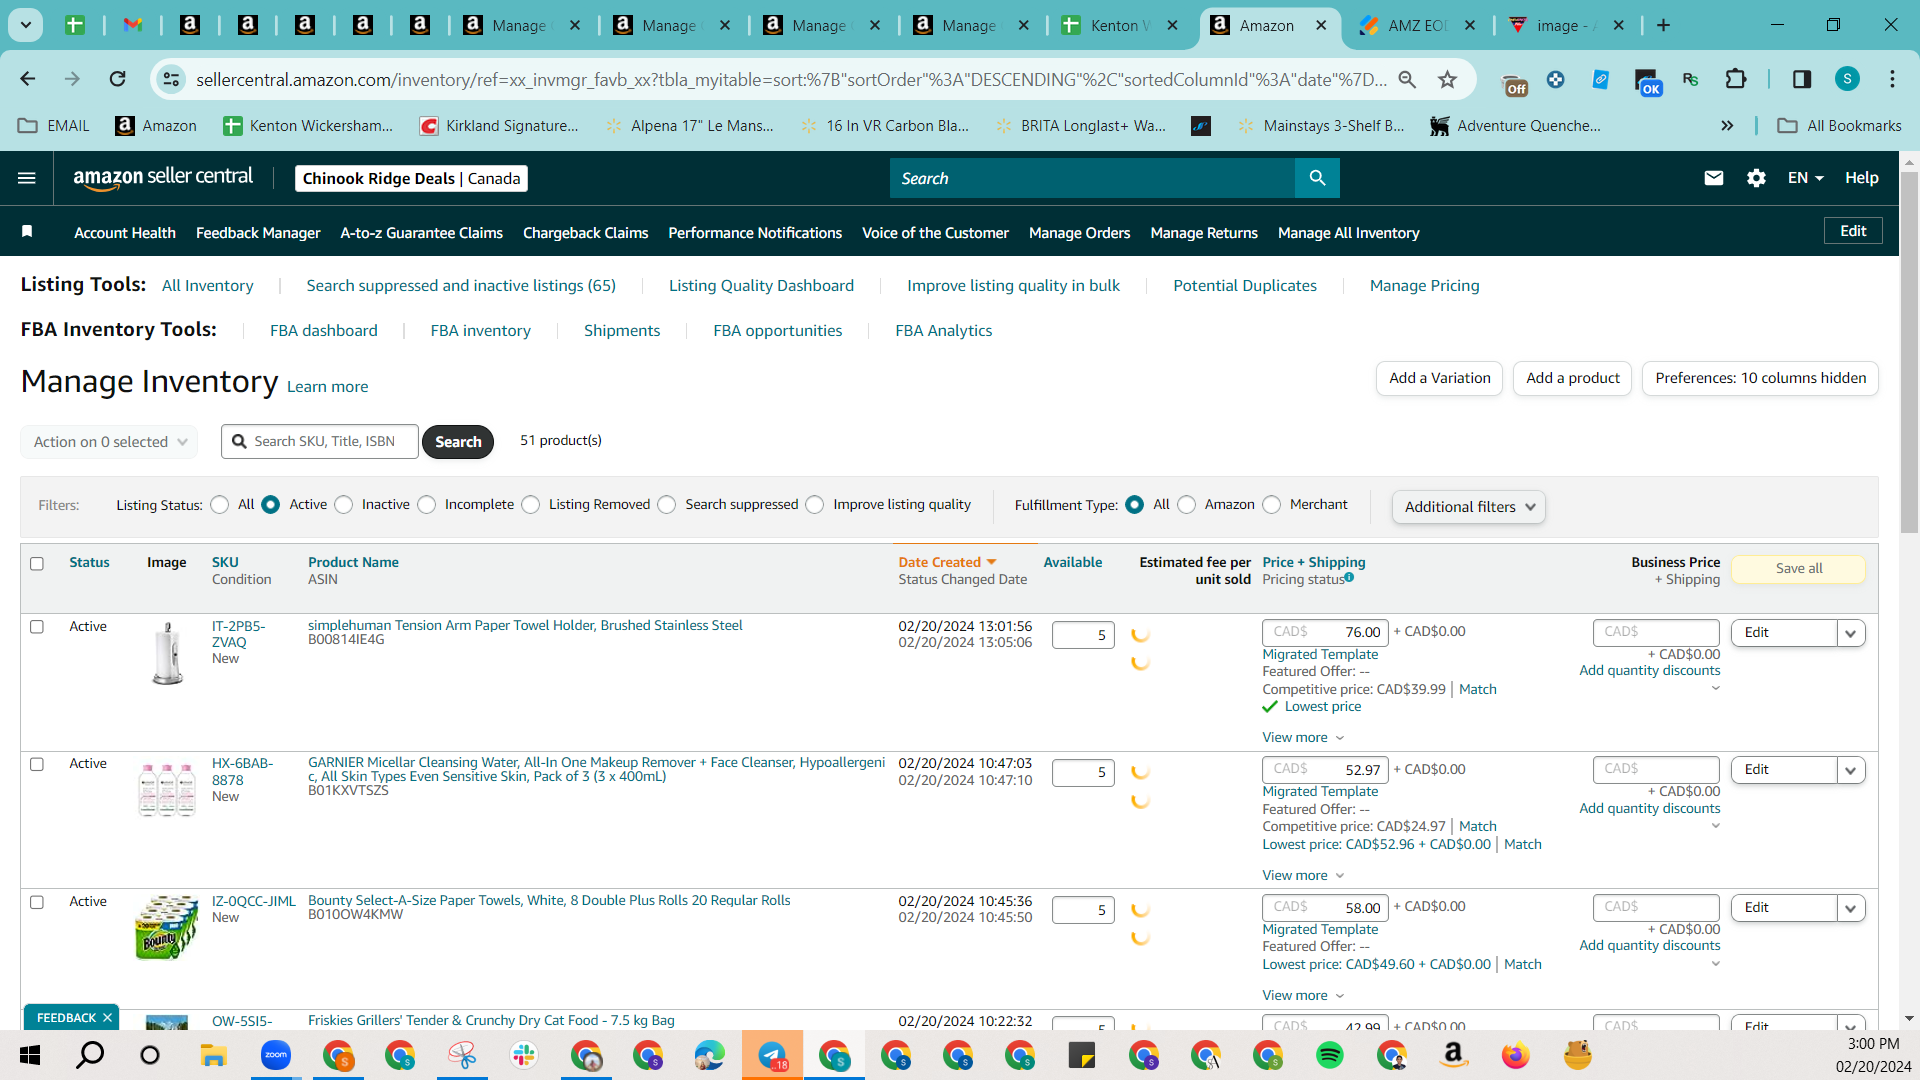This screenshot has width=1920, height=1080.
Task: Open the Chrome three-dot menu
Action: pyautogui.click(x=1892, y=79)
